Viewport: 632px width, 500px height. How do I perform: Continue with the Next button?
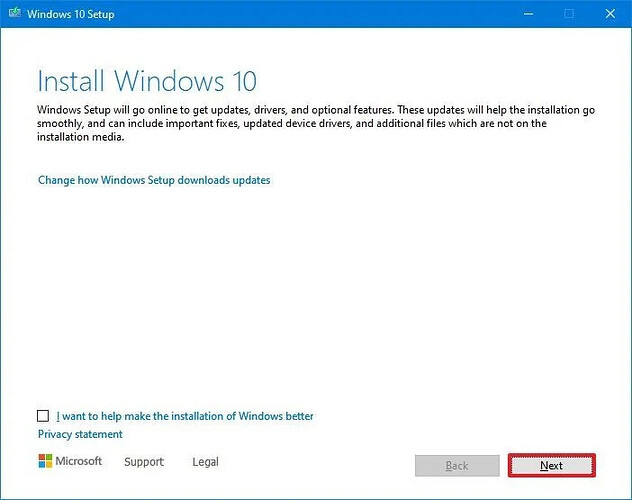tap(551, 465)
